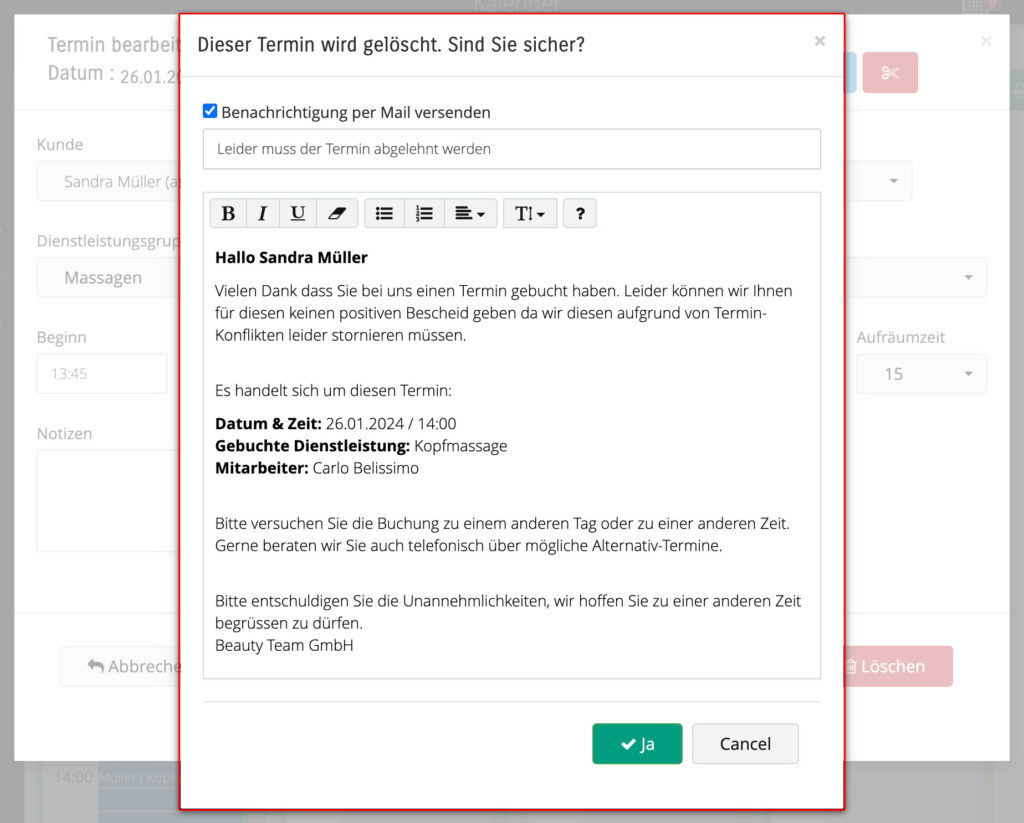Screen dimensions: 1024x823
Task: Open the editor help question mark
Action: (580, 213)
